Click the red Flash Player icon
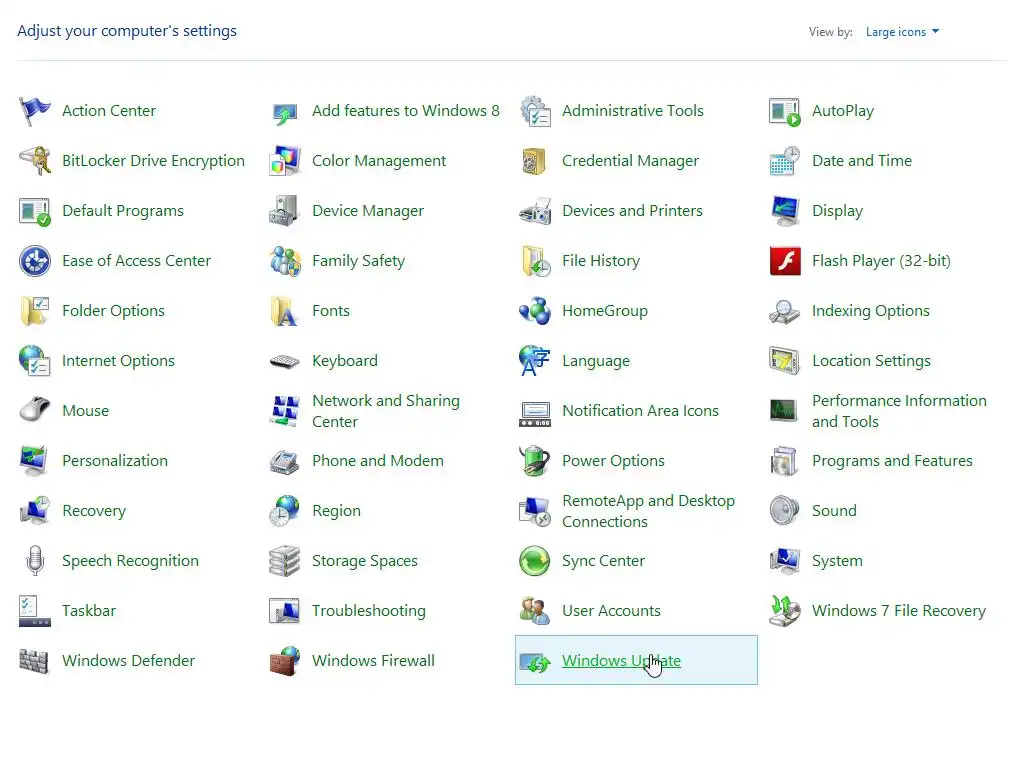The height and width of the screenshot is (768, 1024). [x=784, y=261]
